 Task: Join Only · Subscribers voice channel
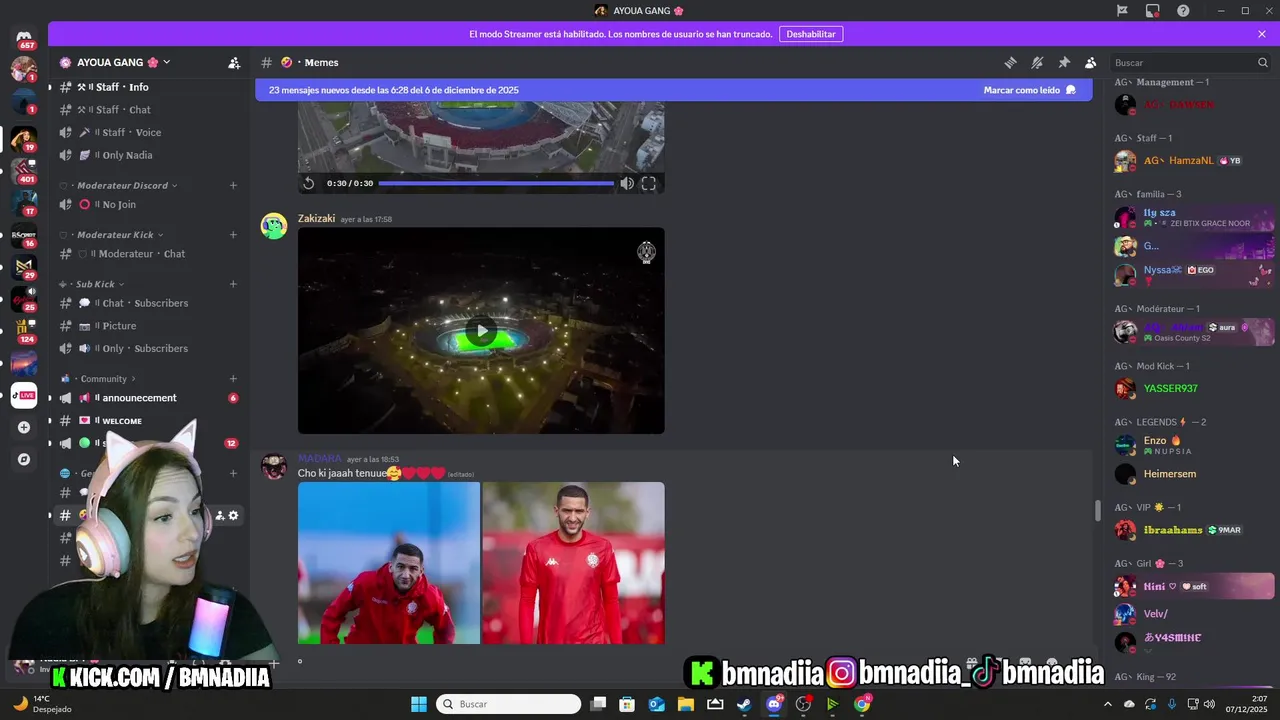click(x=150, y=348)
